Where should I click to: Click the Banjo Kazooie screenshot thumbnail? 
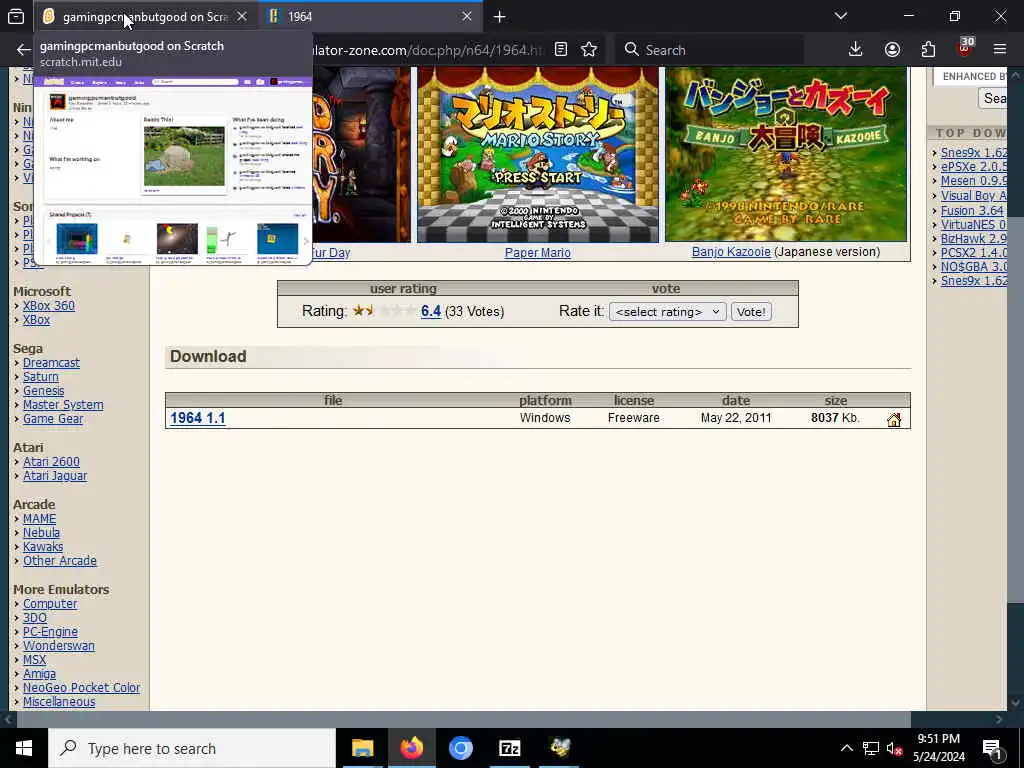click(786, 154)
